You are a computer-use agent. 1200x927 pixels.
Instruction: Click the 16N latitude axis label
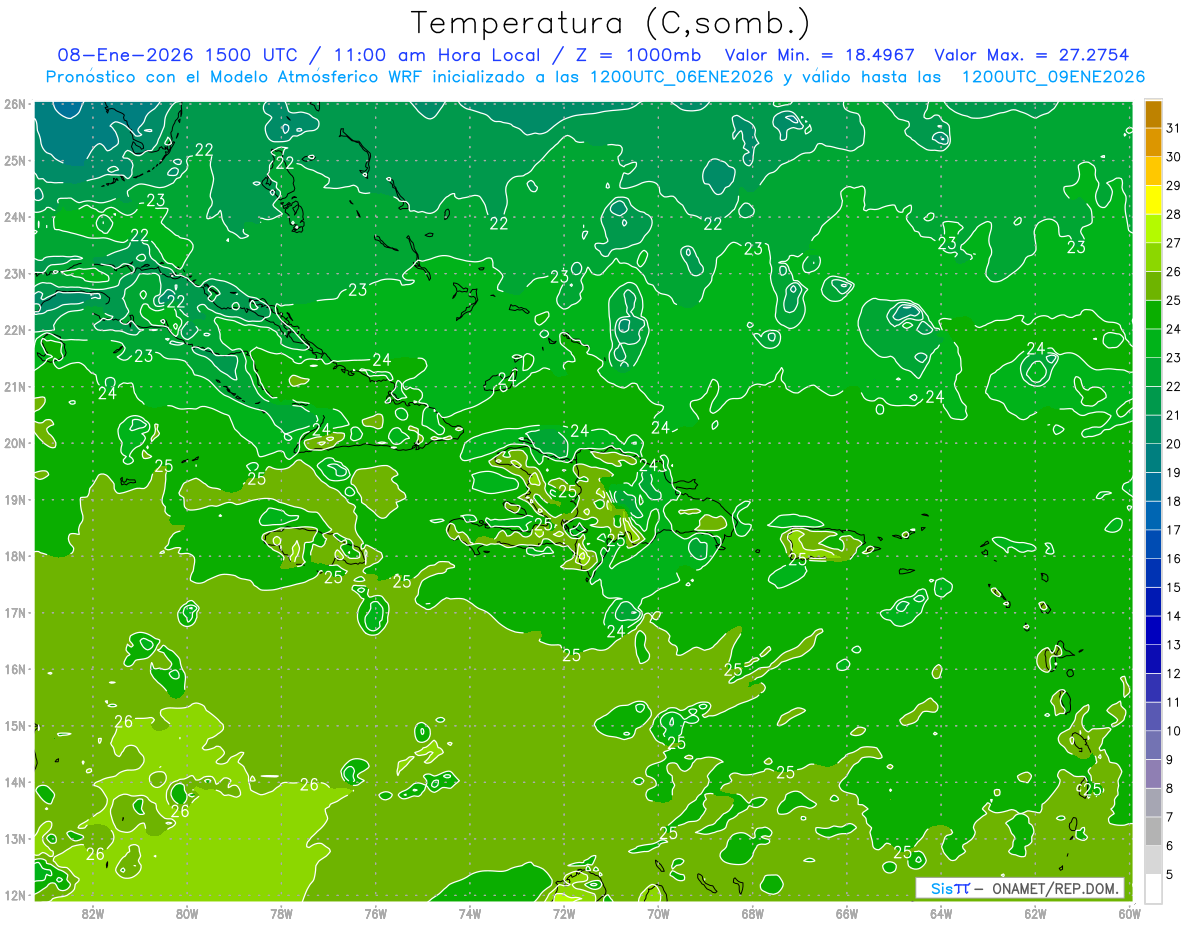[x=14, y=669]
